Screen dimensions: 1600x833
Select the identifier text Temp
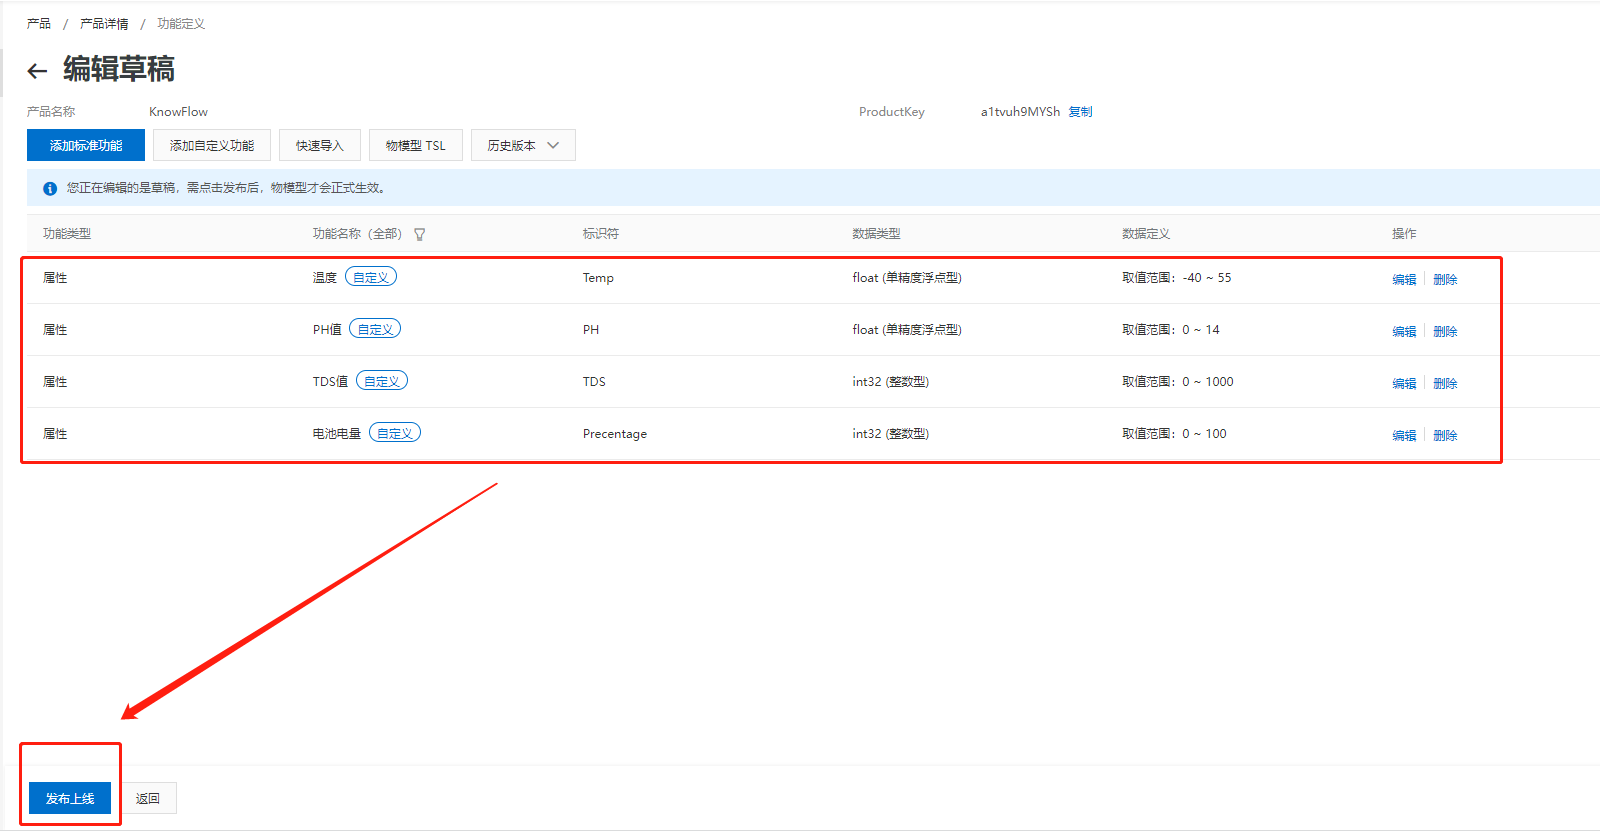click(598, 278)
